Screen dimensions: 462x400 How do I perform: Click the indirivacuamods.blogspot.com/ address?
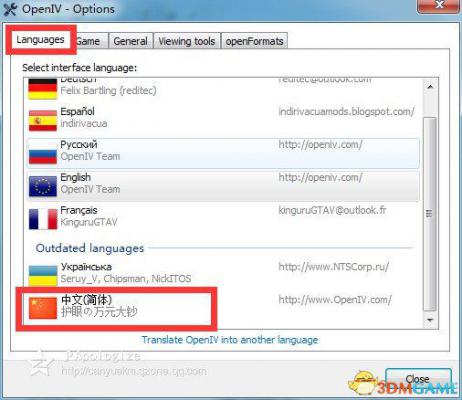347,112
